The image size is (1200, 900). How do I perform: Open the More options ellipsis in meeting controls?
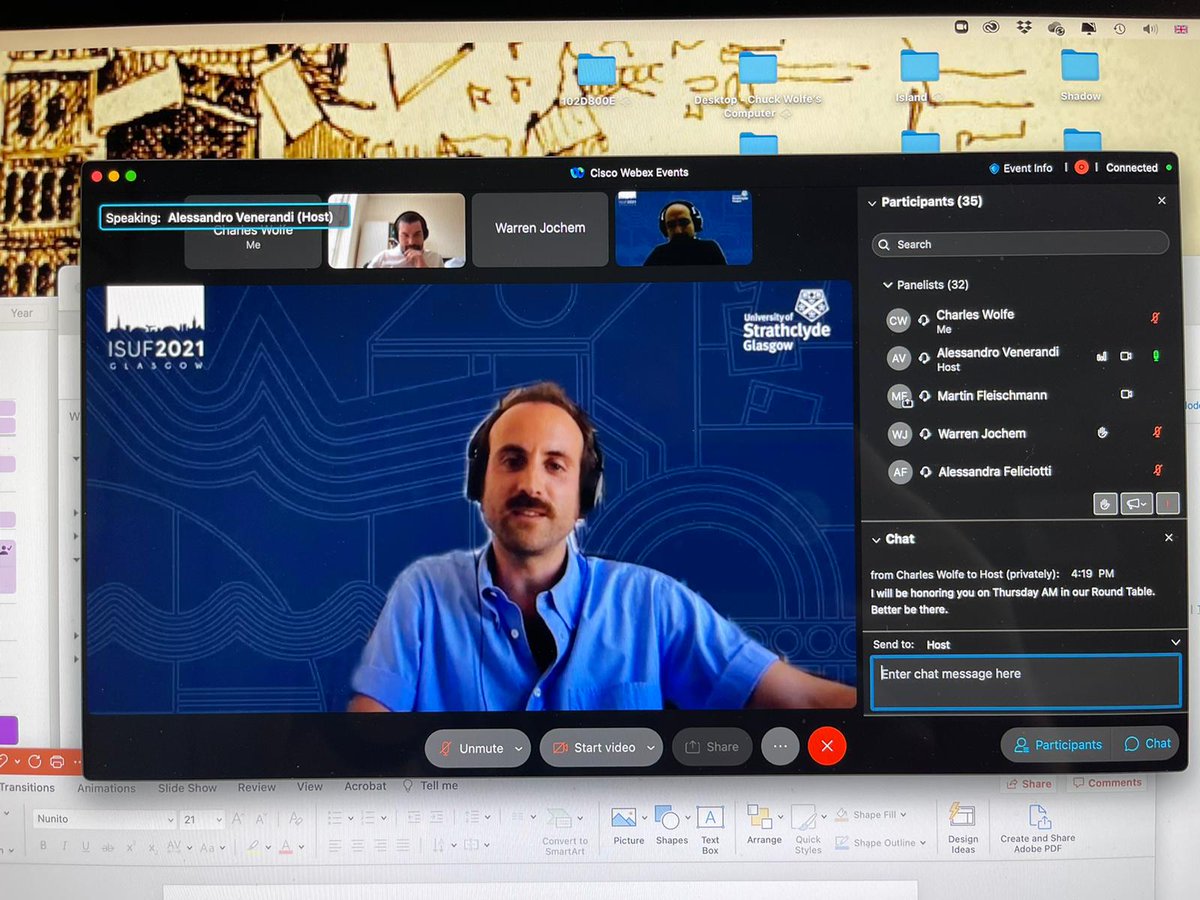pos(780,747)
